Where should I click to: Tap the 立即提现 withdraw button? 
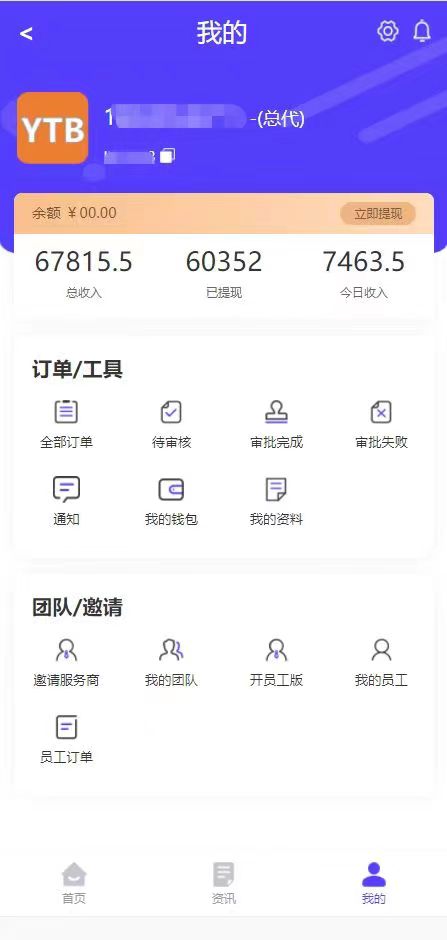tap(377, 213)
